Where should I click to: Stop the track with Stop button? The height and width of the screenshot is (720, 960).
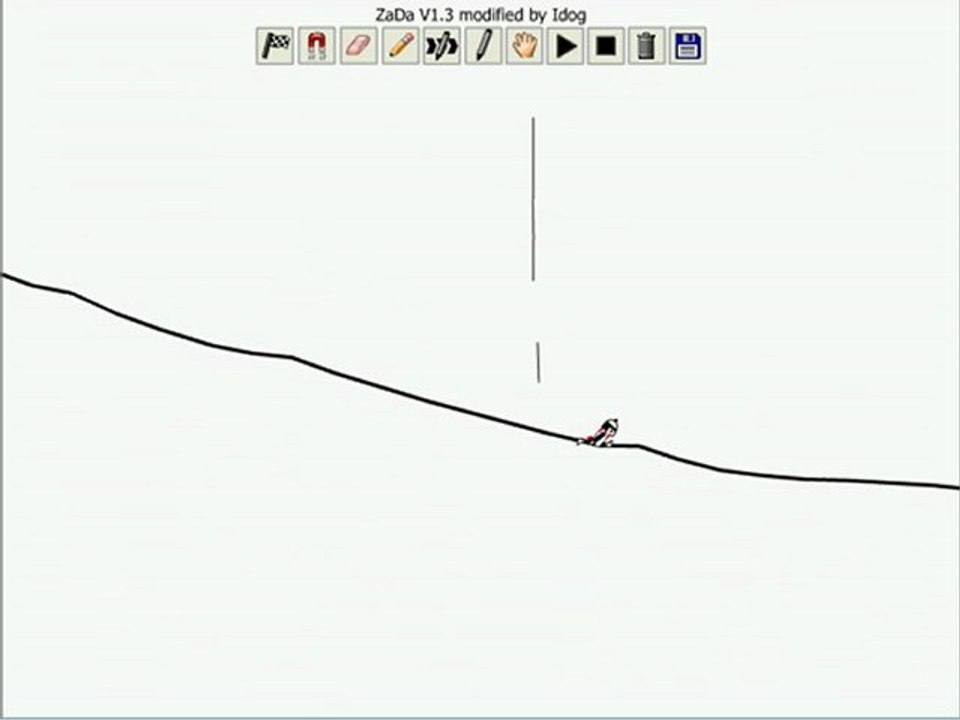(606, 46)
